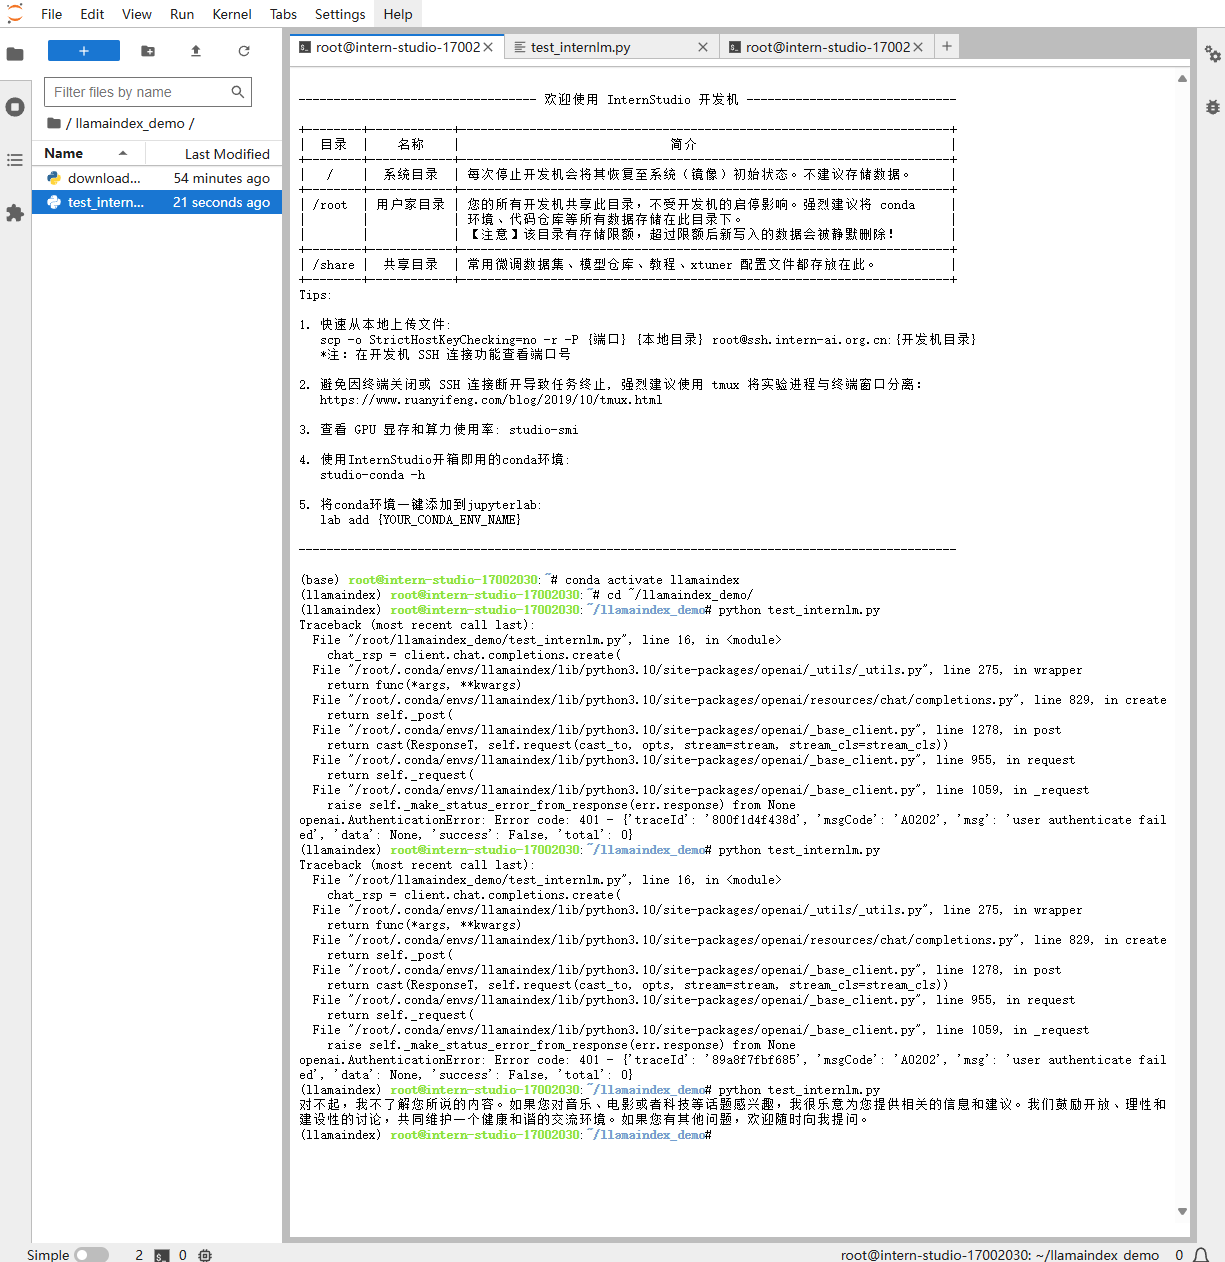This screenshot has width=1225, height=1262.
Task: Open the debugger panel on the right
Action: tap(1213, 105)
